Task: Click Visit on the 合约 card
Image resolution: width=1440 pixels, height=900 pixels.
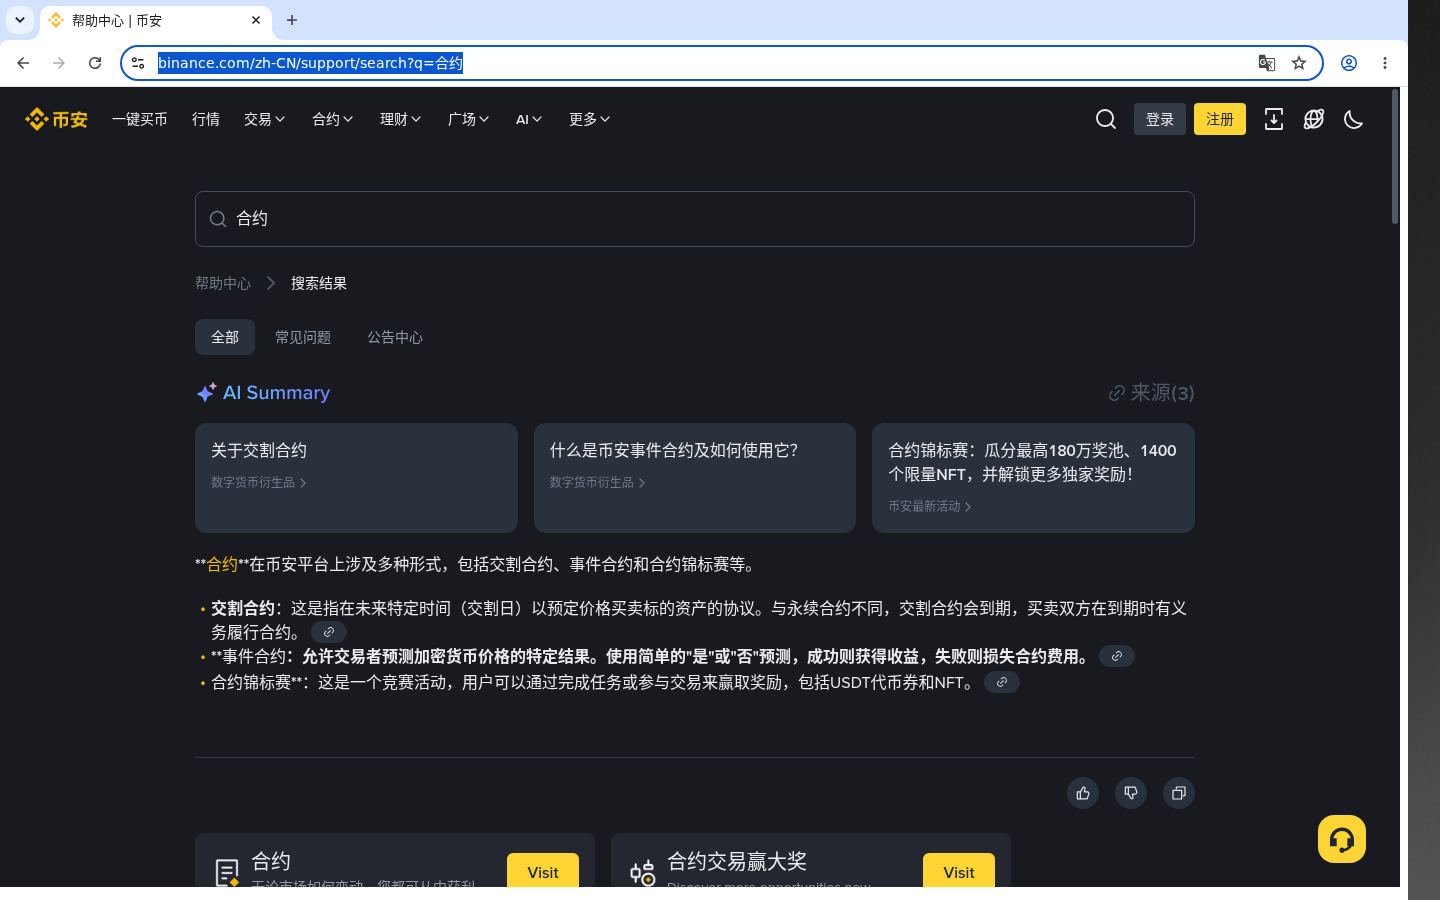Action: pyautogui.click(x=543, y=870)
